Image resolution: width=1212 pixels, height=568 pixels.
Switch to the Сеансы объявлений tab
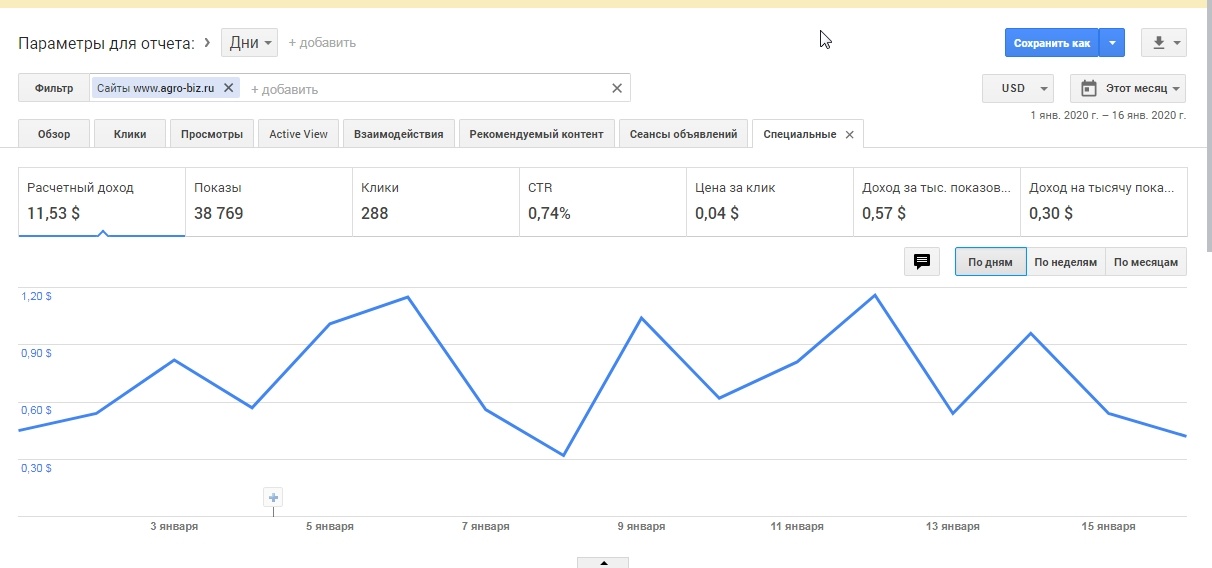683,134
